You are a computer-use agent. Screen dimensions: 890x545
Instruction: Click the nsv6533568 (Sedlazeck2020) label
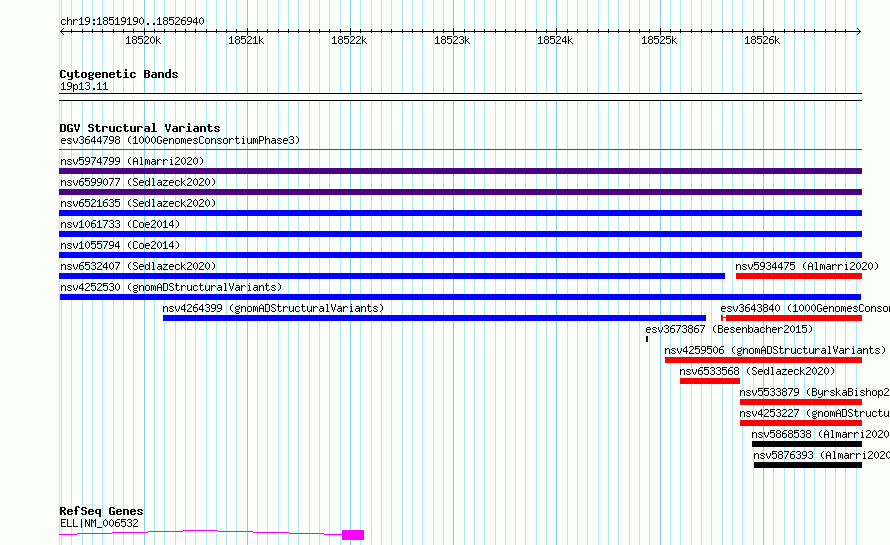coord(757,371)
